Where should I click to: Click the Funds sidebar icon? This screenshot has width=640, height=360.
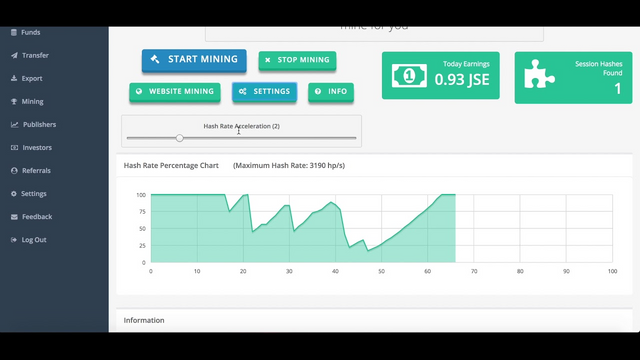14,32
